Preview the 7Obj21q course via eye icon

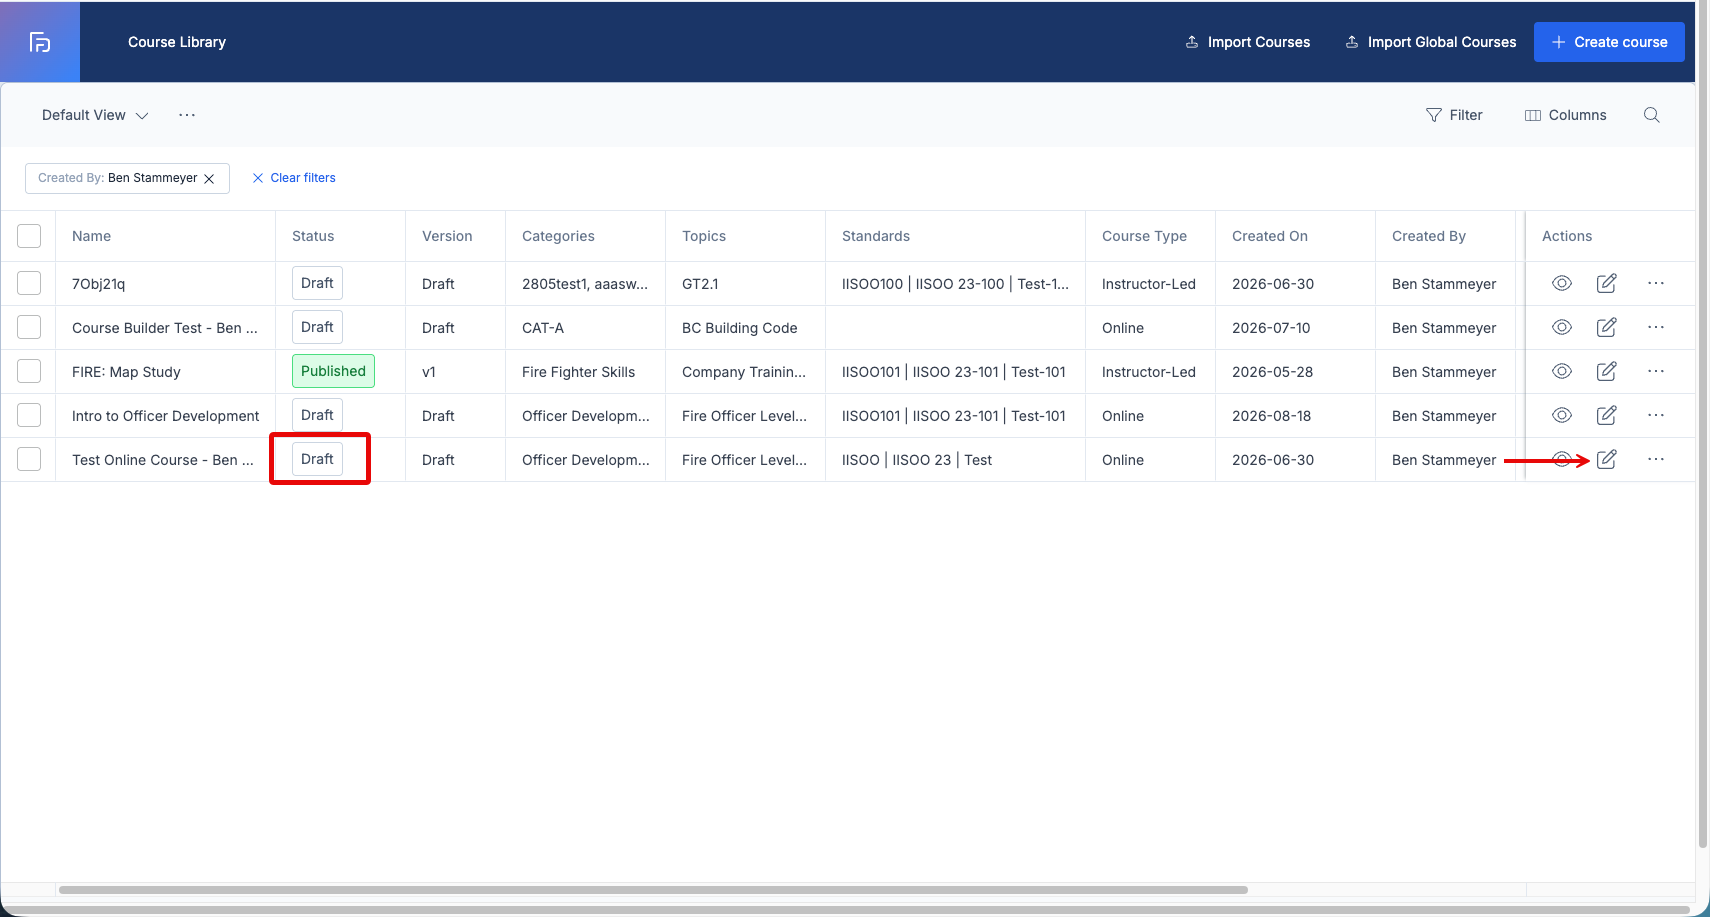click(x=1562, y=283)
